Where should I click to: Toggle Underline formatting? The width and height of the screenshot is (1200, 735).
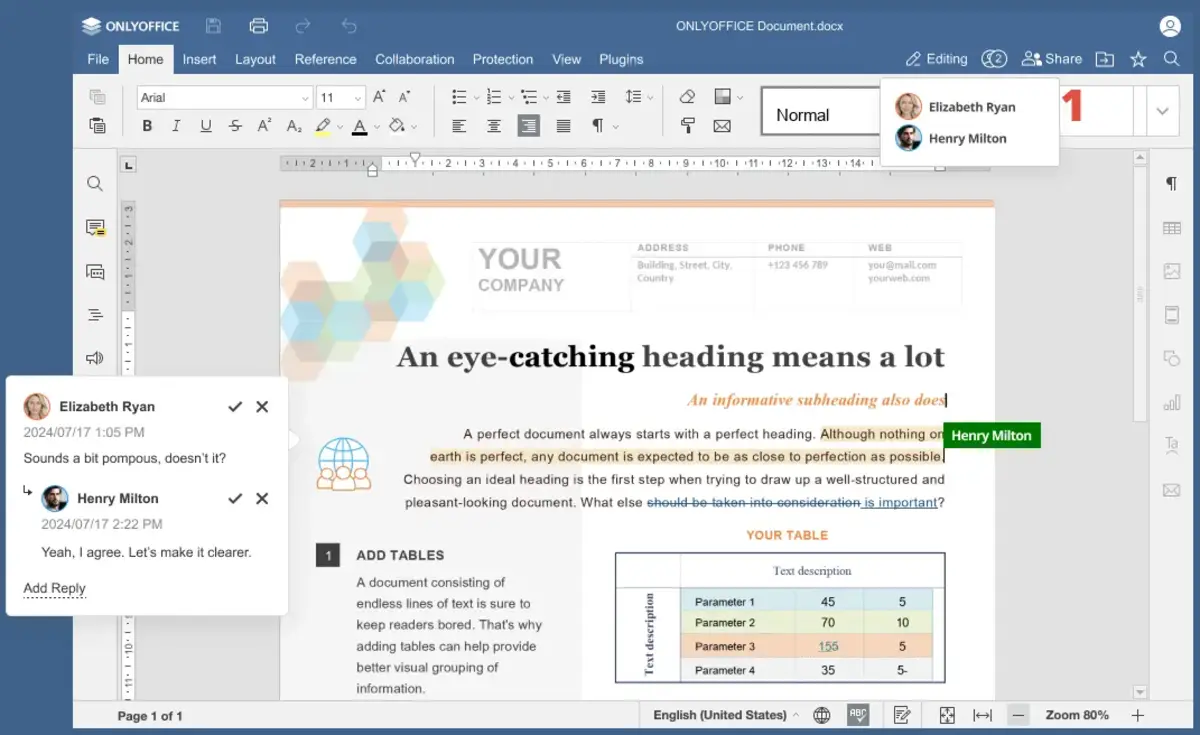click(x=206, y=126)
